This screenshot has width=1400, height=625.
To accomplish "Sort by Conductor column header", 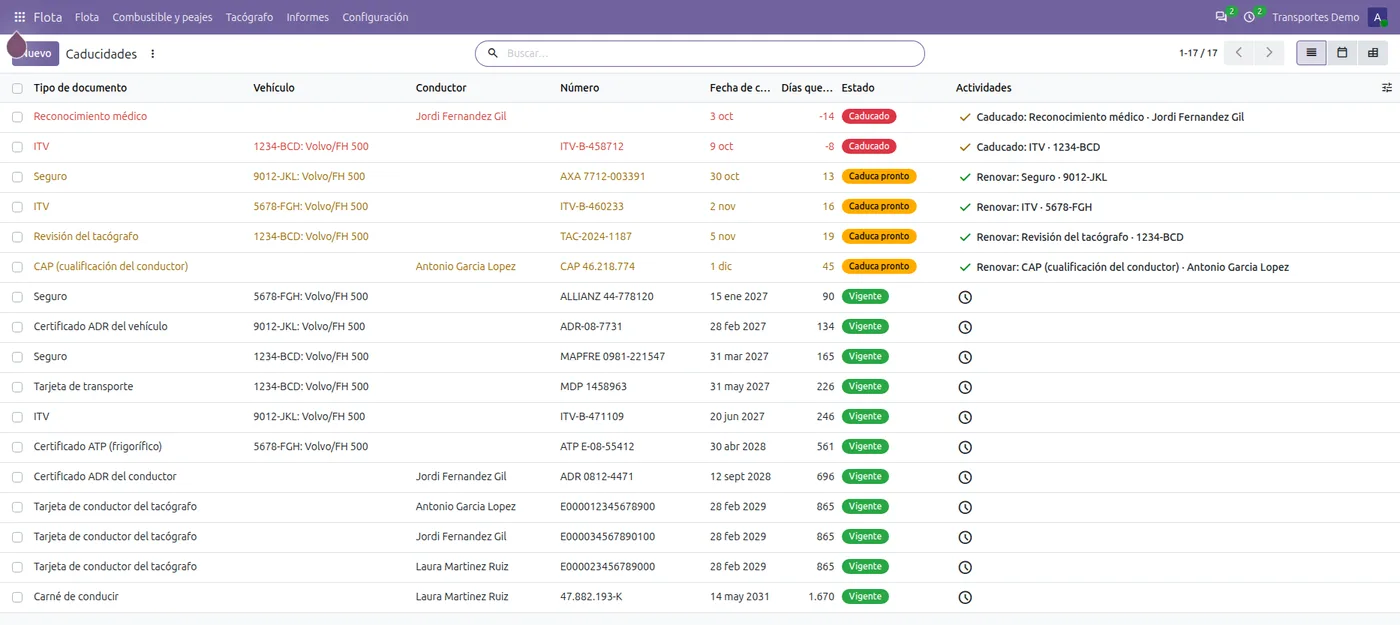I will (441, 88).
